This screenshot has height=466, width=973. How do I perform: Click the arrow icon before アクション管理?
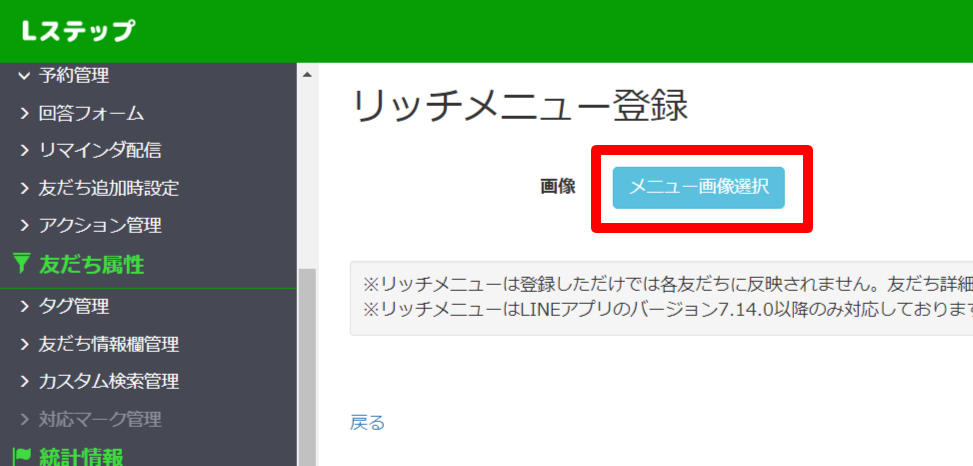tap(25, 226)
